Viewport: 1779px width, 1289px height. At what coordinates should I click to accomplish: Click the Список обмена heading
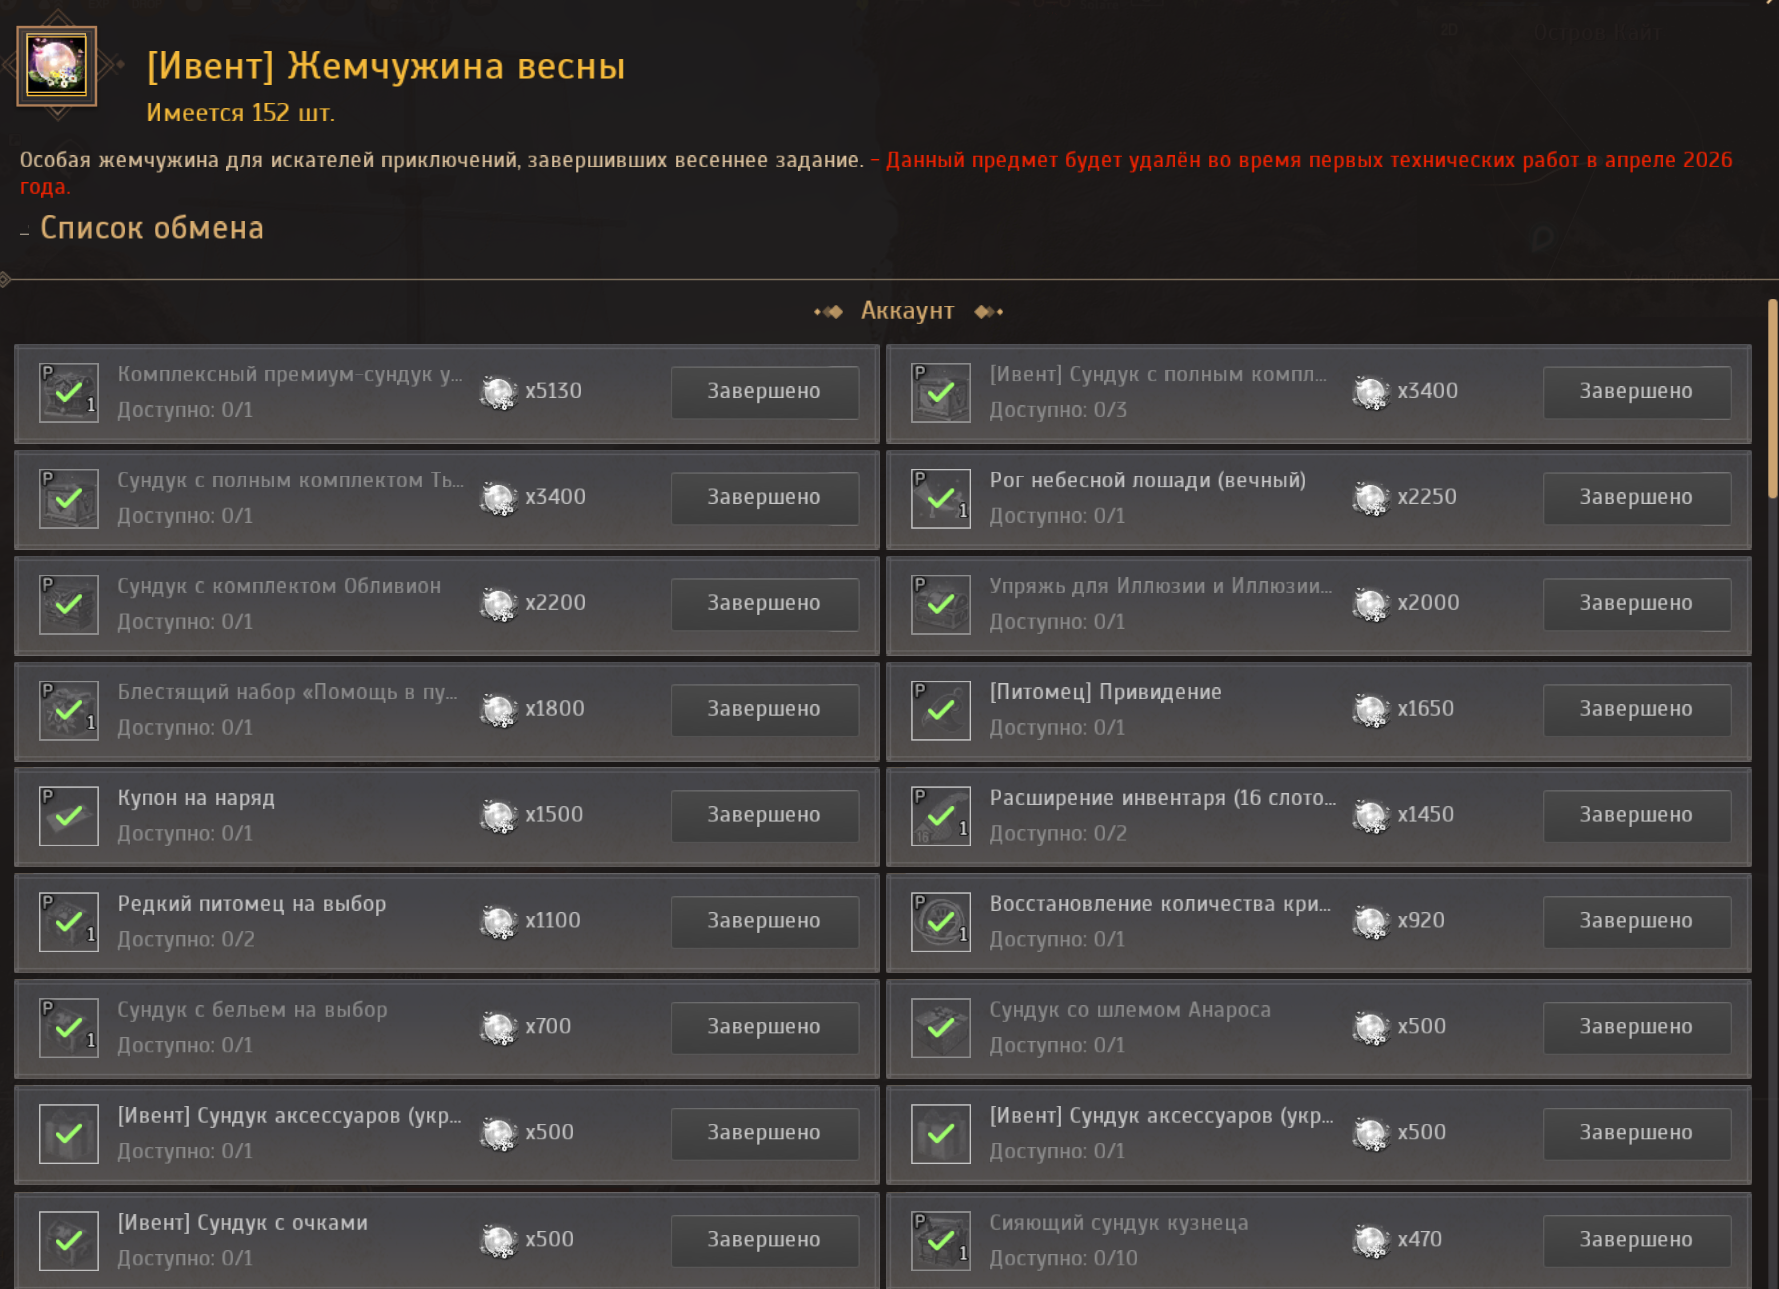point(152,228)
